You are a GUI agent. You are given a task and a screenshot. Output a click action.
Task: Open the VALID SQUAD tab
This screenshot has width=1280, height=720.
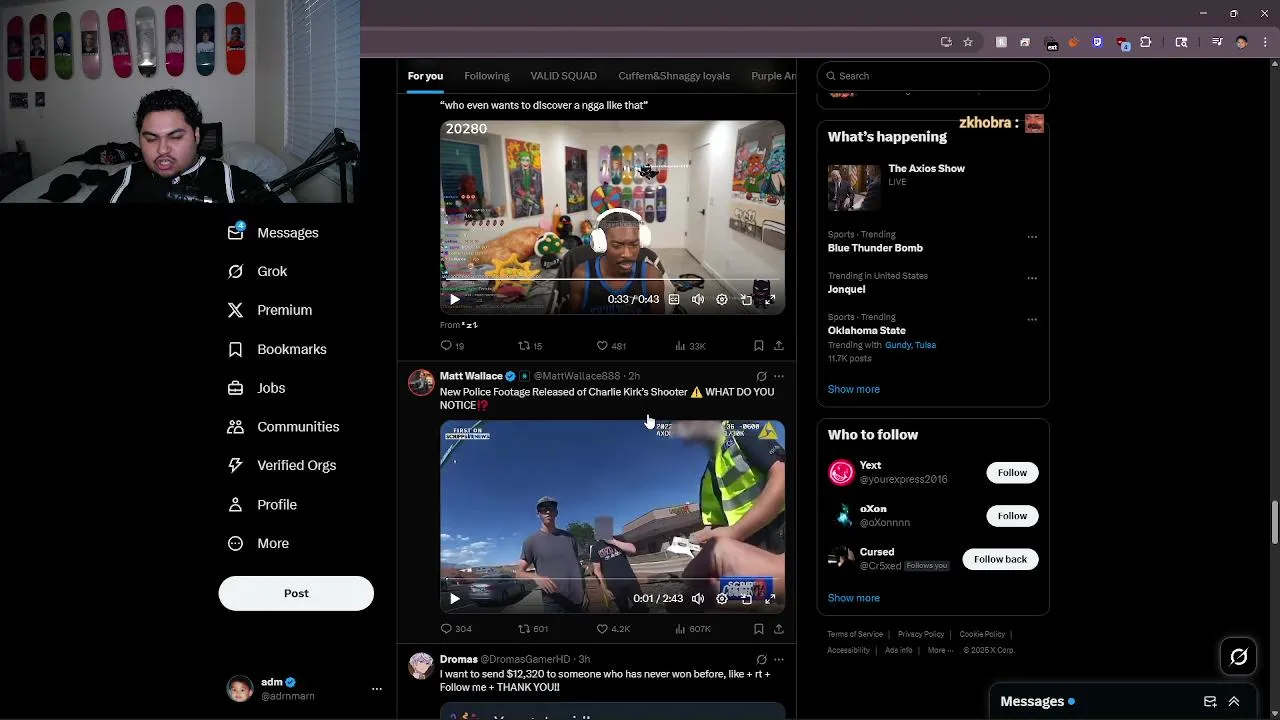(x=563, y=76)
